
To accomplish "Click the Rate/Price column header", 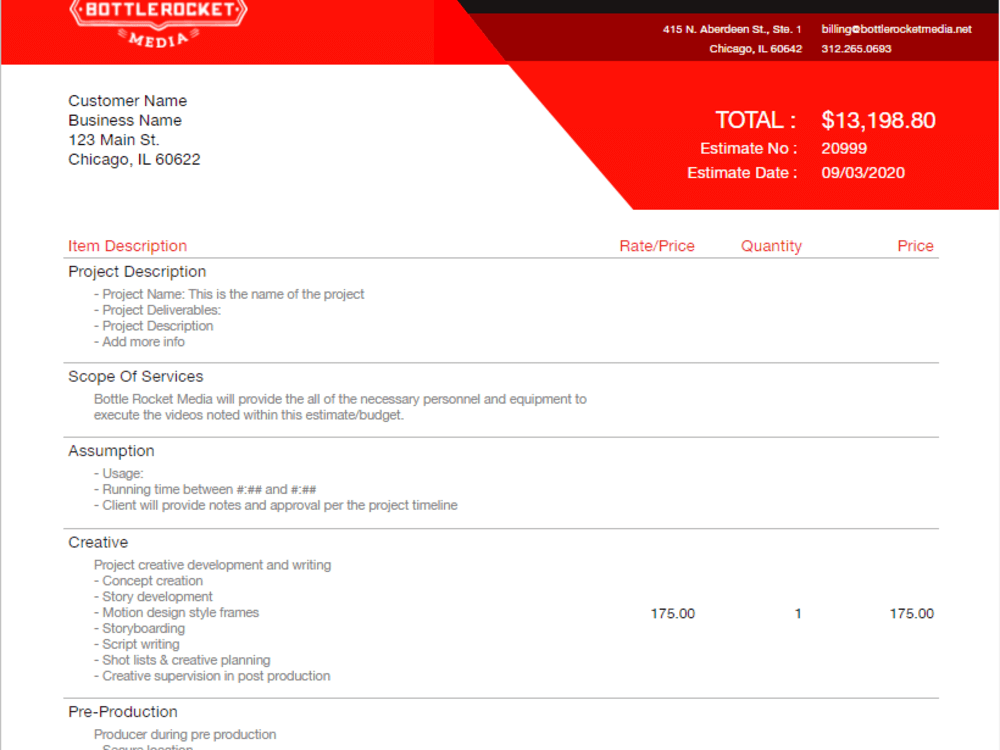I will 657,246.
